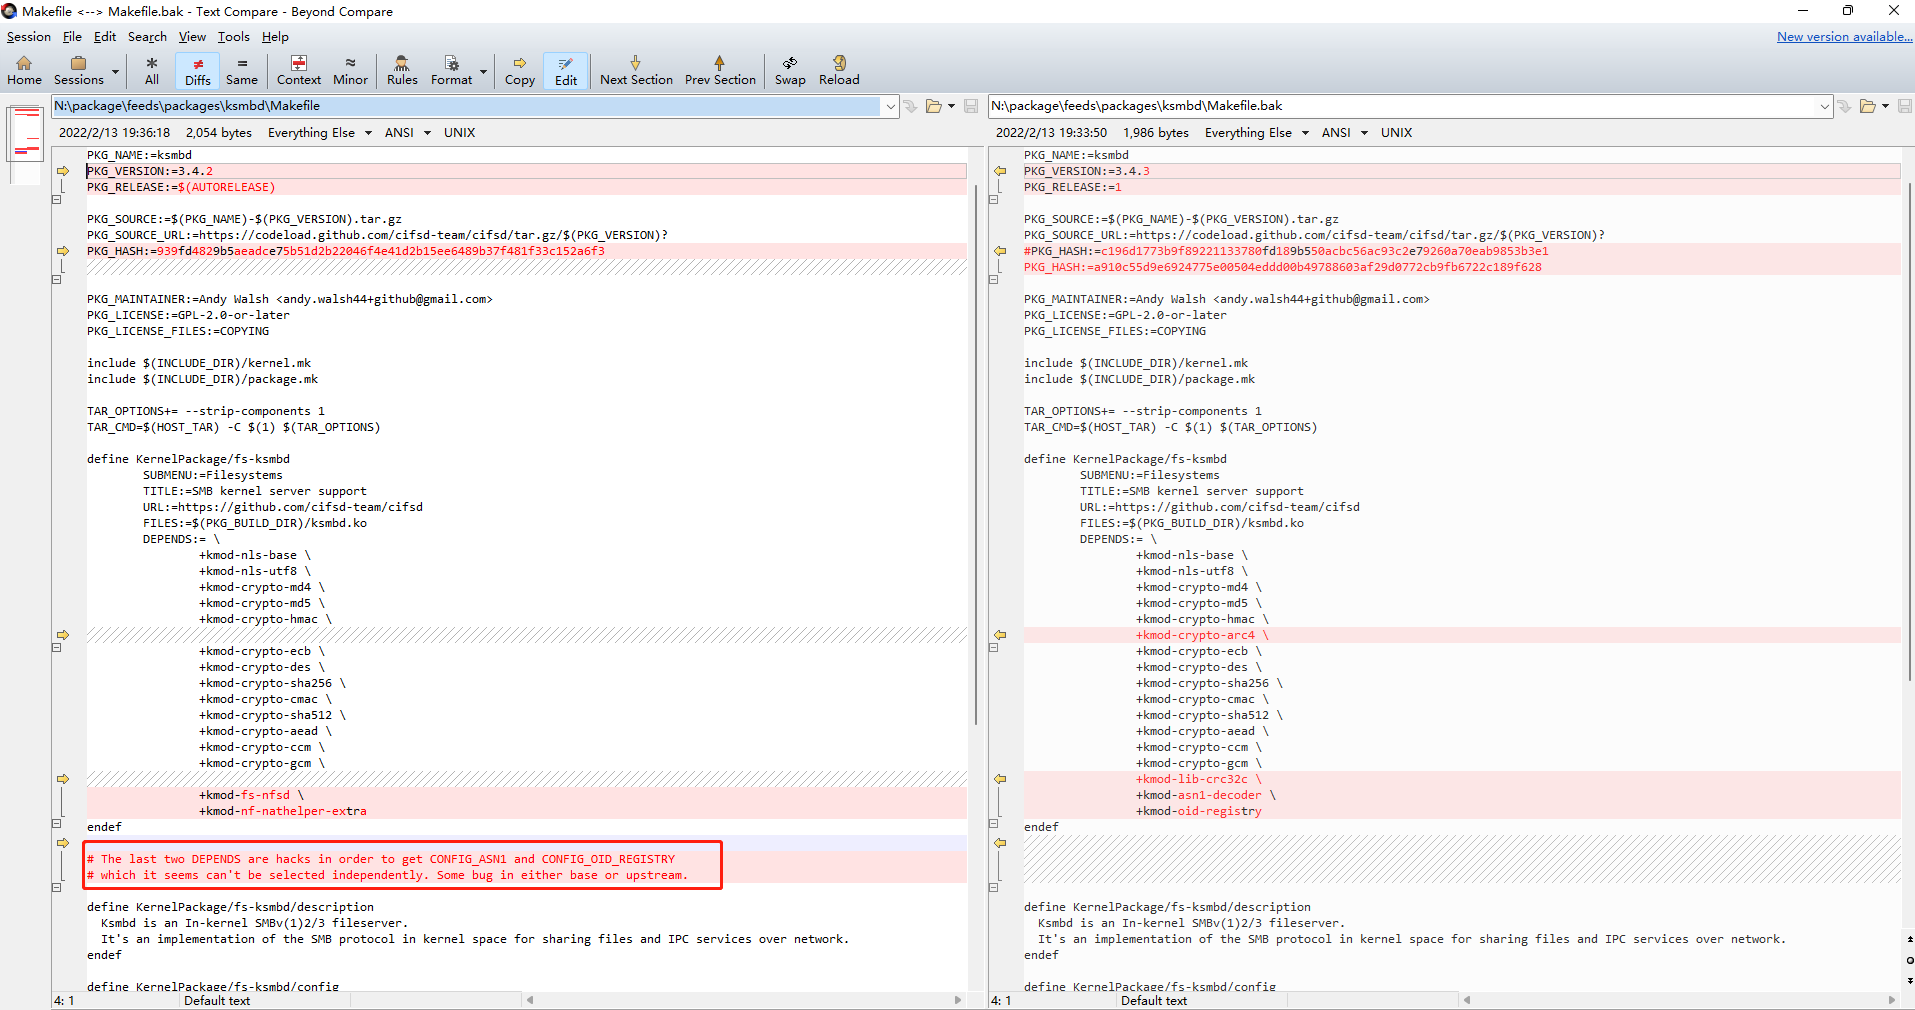
Task: Click the right file path Makefile.bak field
Action: point(1404,106)
